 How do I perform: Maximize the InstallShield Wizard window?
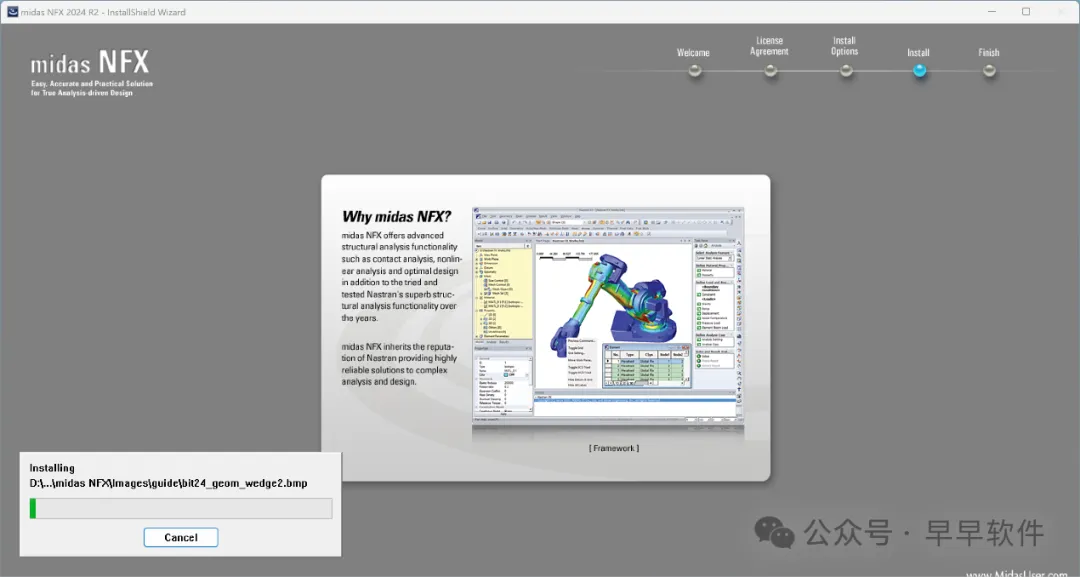point(1026,12)
